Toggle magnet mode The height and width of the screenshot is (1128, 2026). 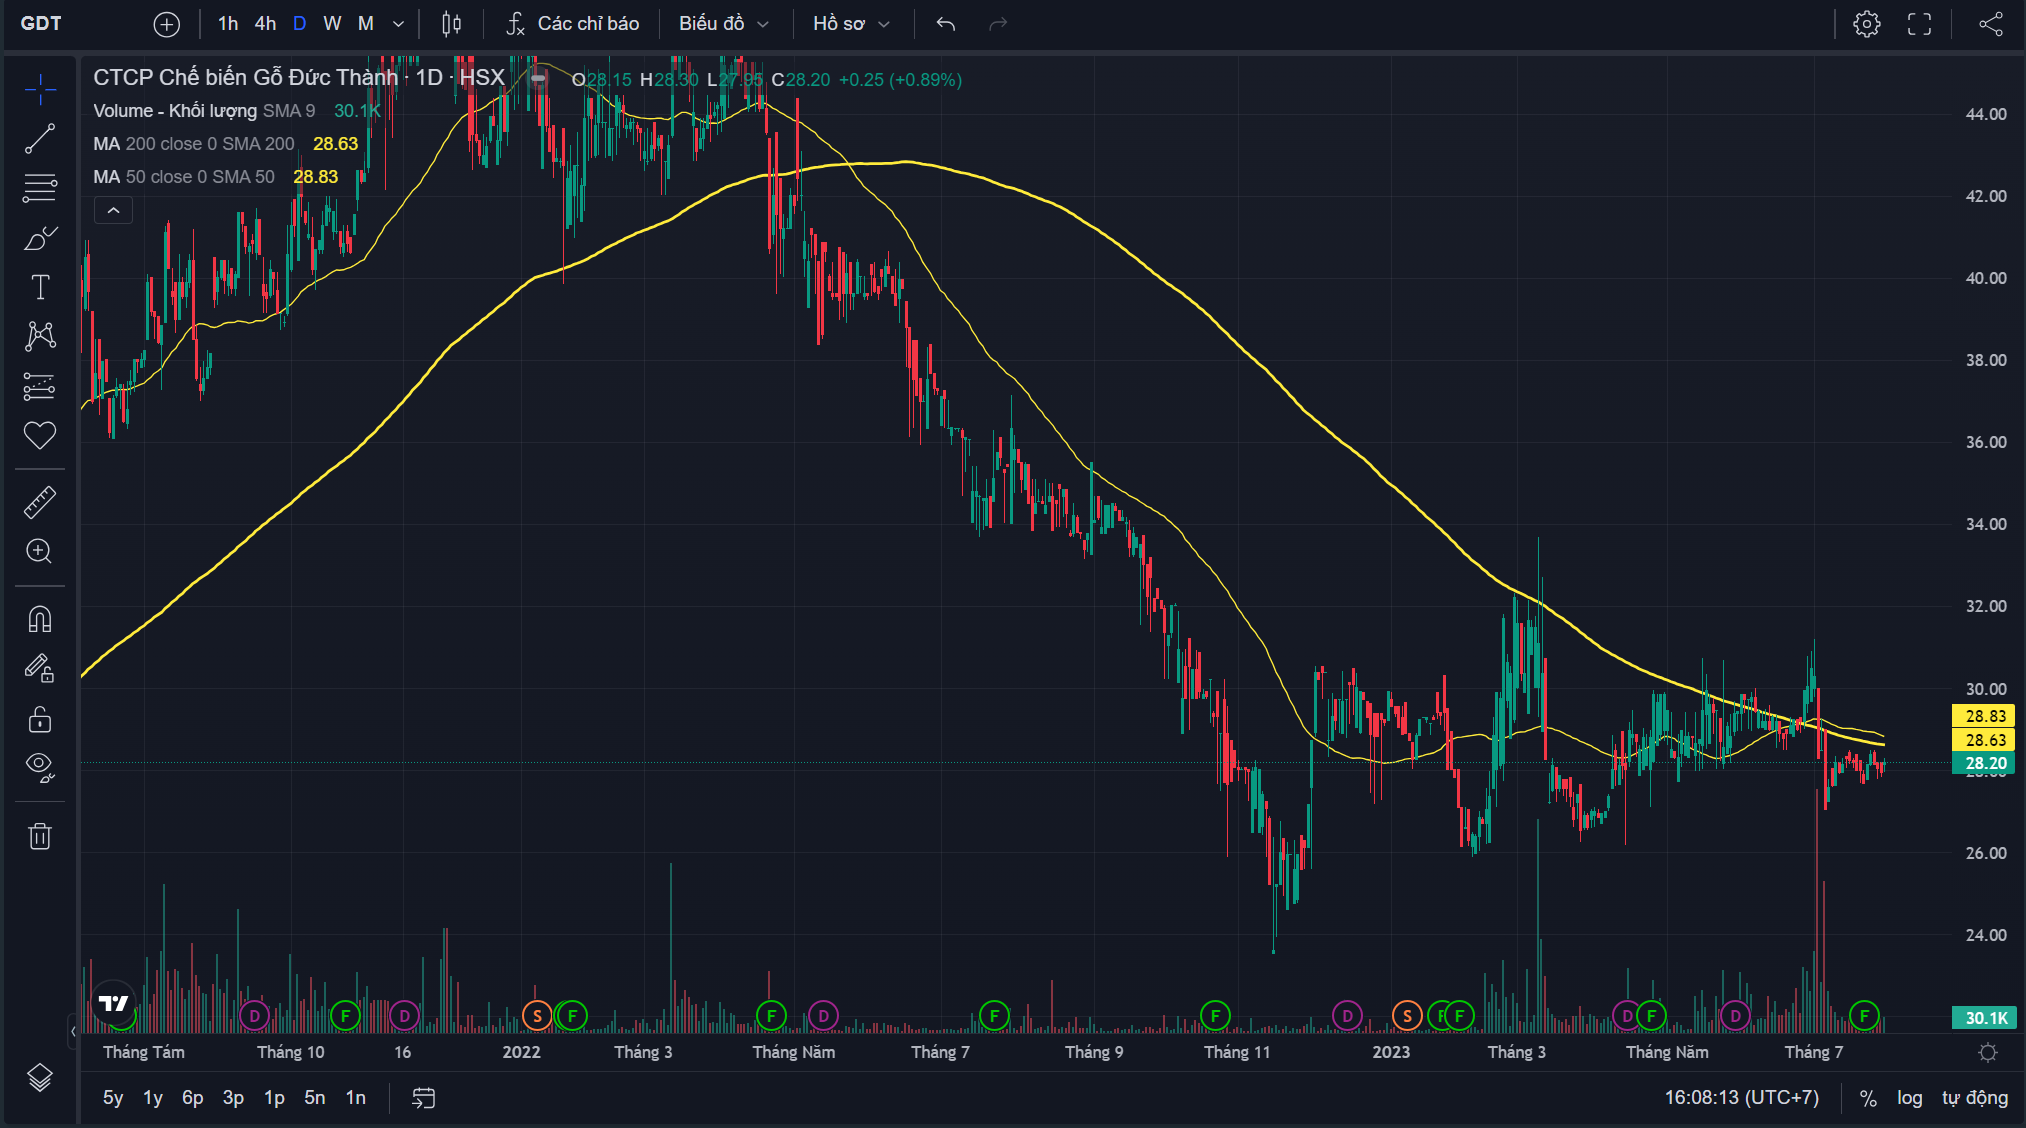[x=40, y=620]
